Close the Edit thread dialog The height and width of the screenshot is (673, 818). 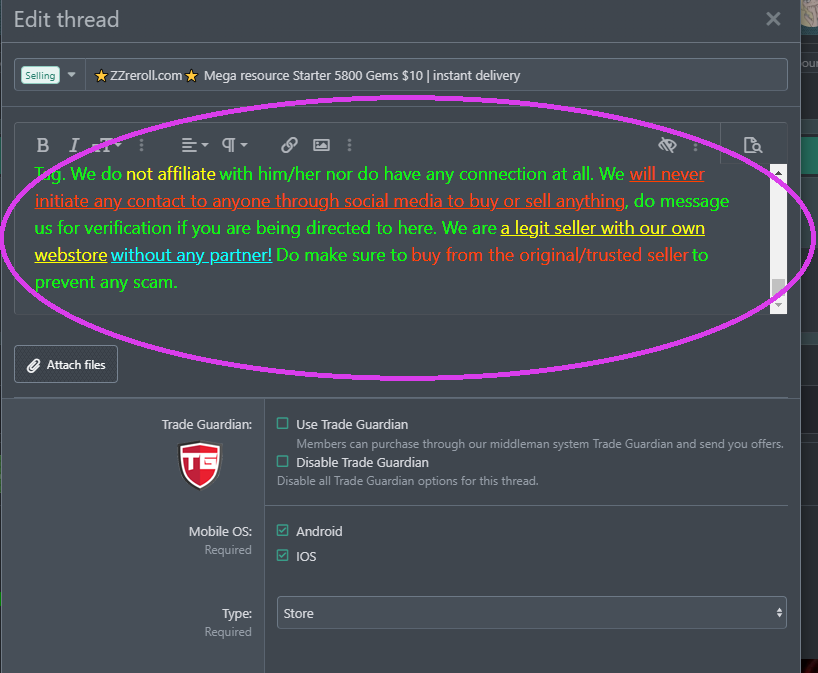pyautogui.click(x=773, y=19)
